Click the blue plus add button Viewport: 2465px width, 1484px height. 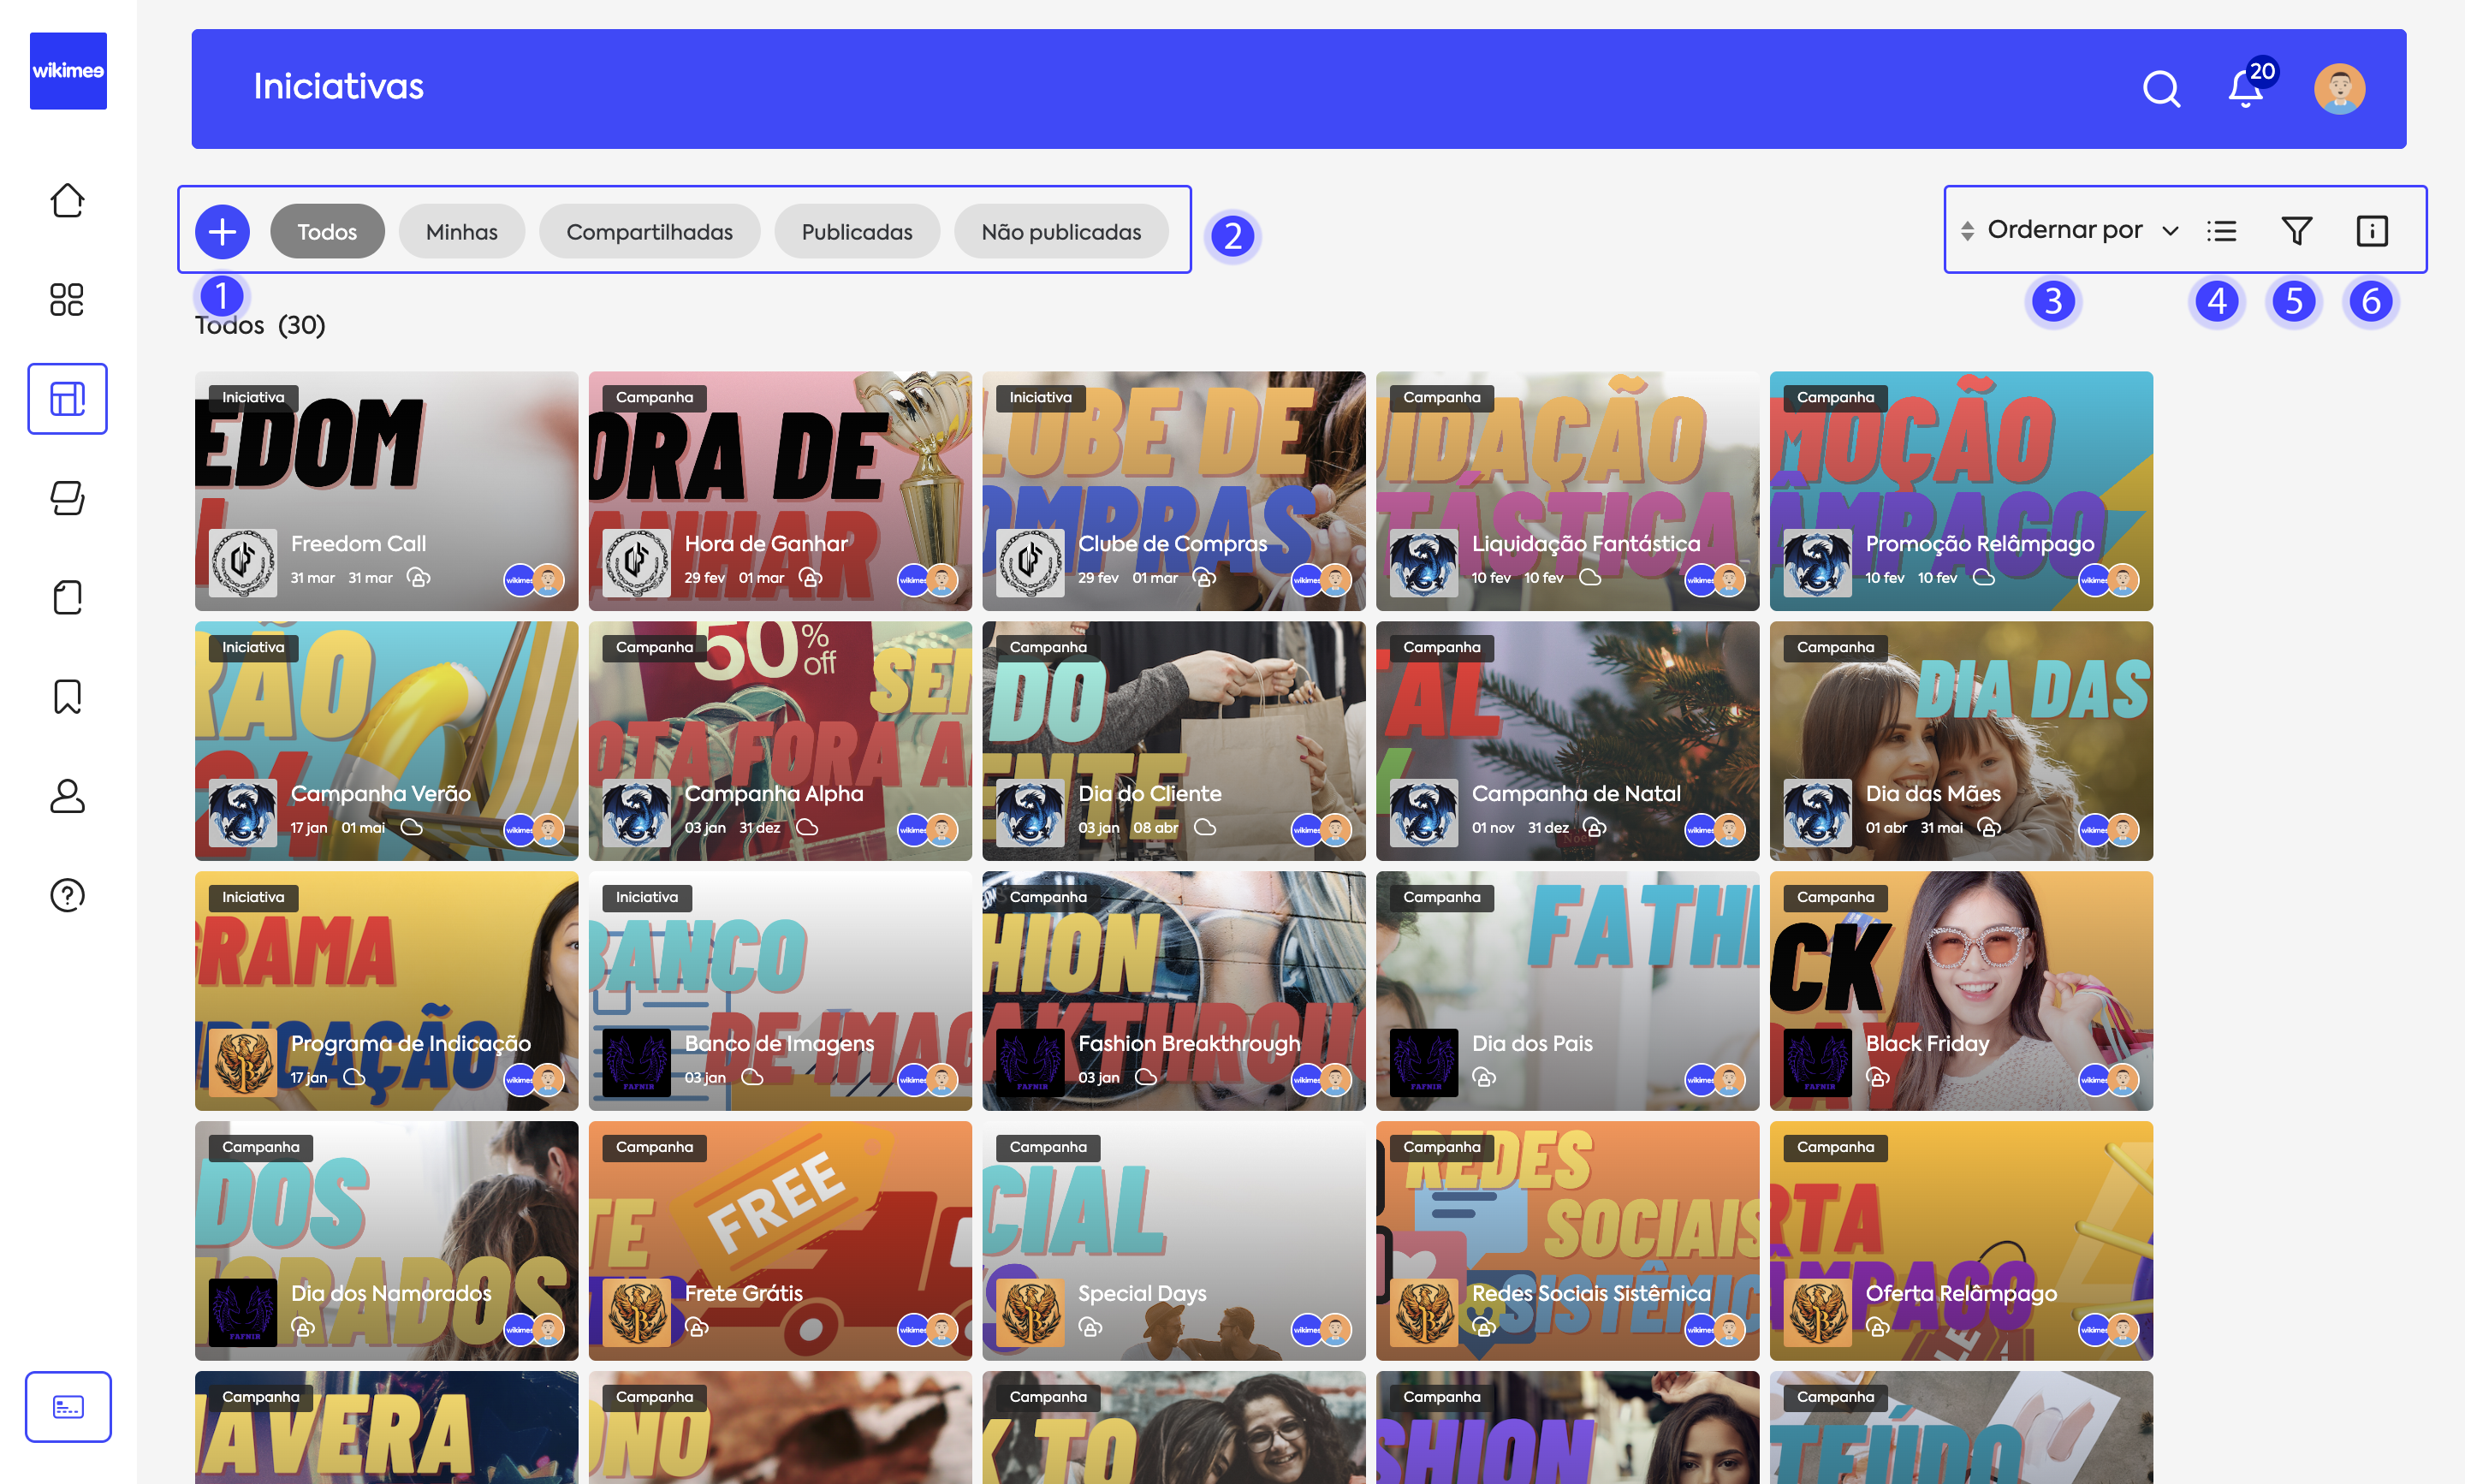[x=222, y=232]
